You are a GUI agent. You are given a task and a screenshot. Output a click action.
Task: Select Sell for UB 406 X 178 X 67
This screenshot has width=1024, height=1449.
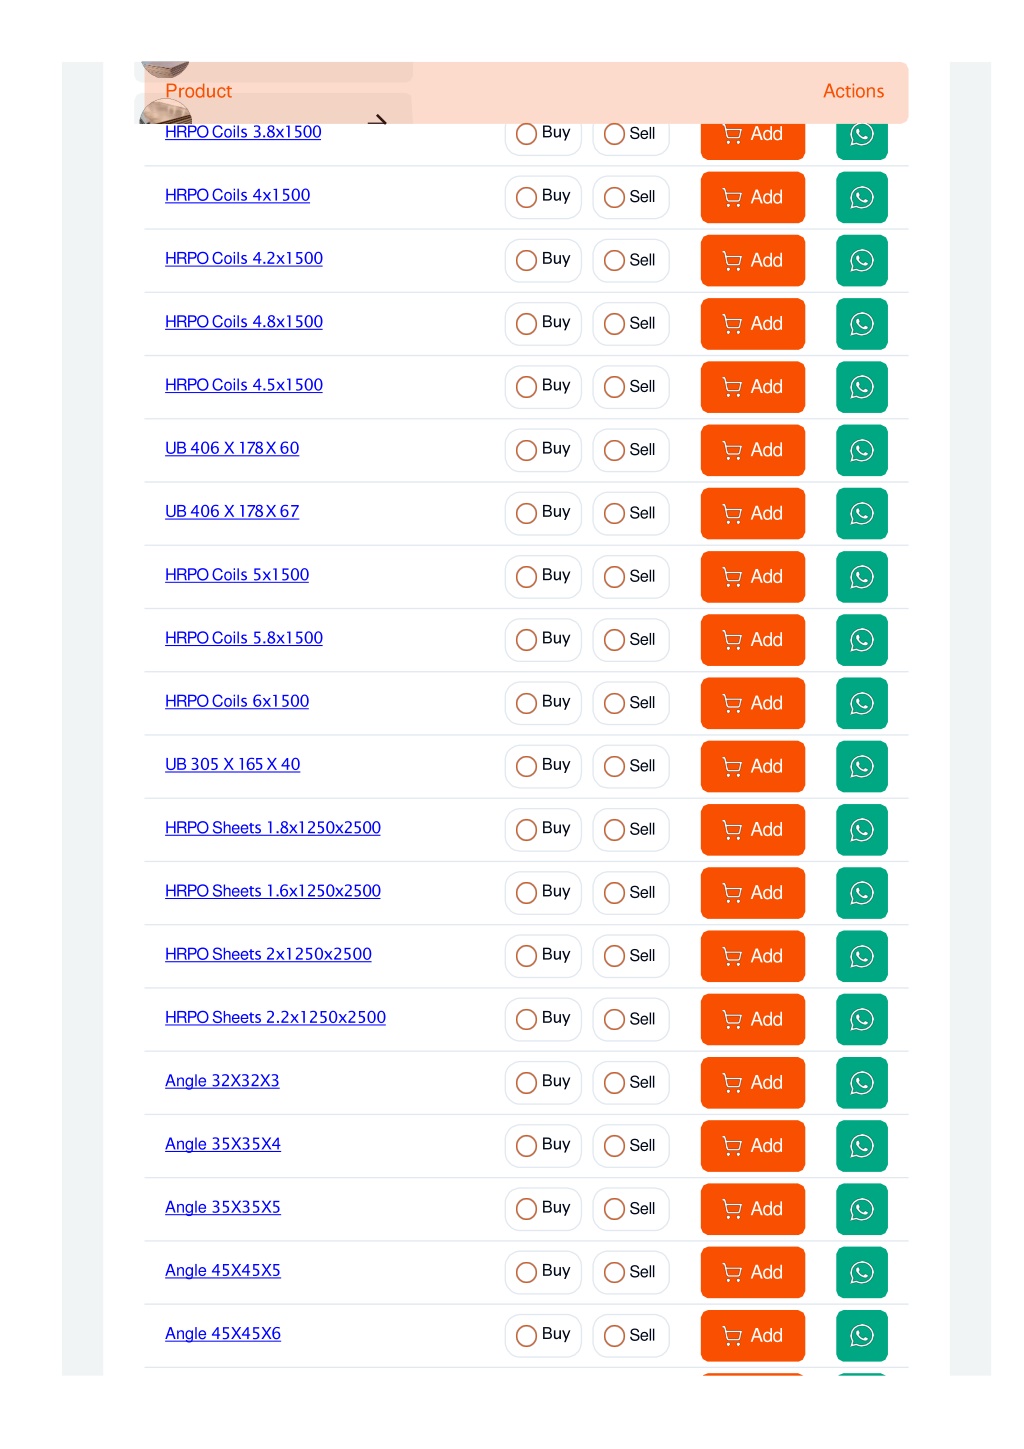coord(630,513)
